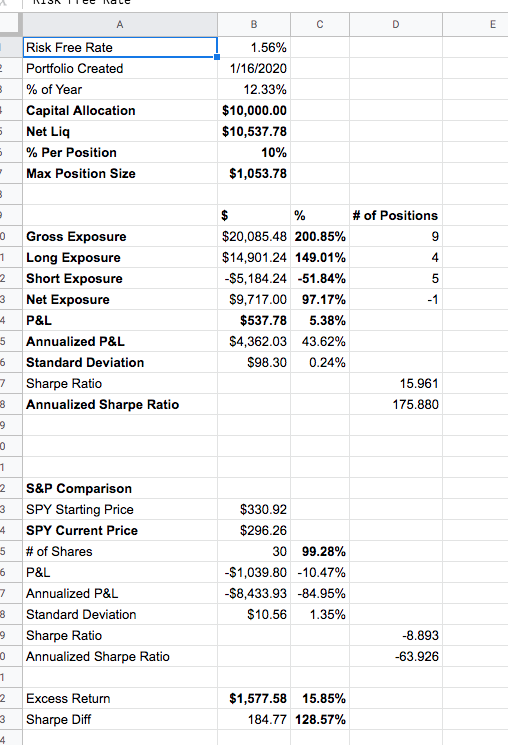
Task: Select the Gross Exposure dollar amount
Action: click(x=254, y=237)
